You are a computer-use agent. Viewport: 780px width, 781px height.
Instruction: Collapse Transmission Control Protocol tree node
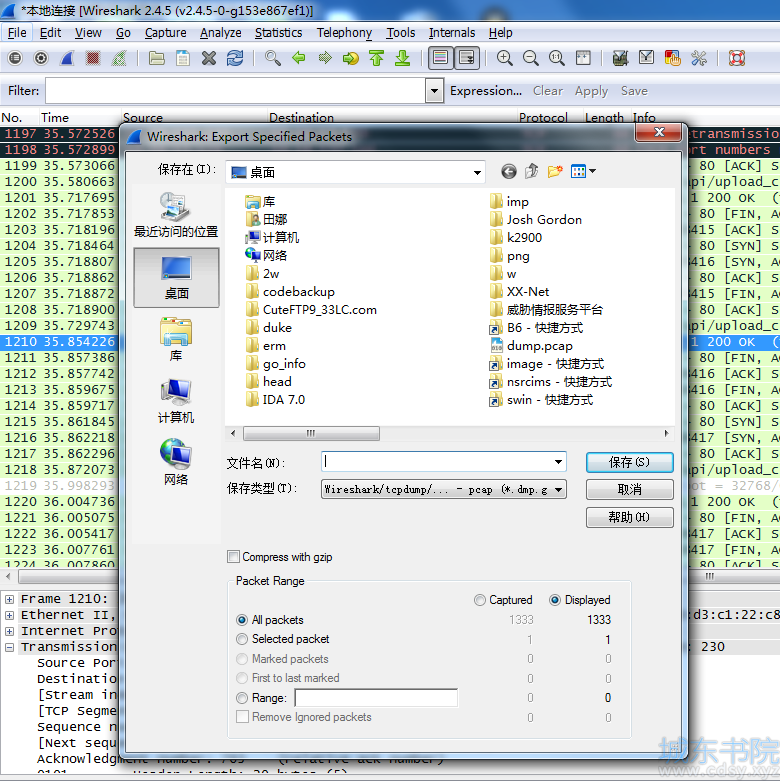pyautogui.click(x=9, y=647)
